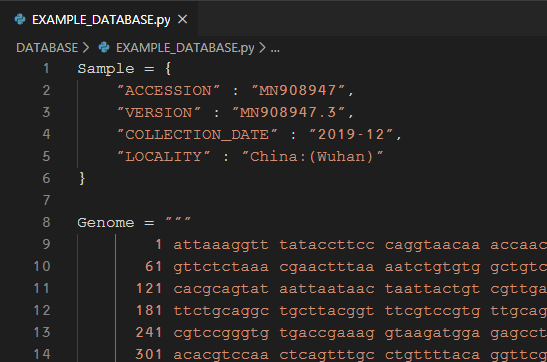Click the sequence taattactgt on line 11
The height and width of the screenshot is (362, 547).
433,289
